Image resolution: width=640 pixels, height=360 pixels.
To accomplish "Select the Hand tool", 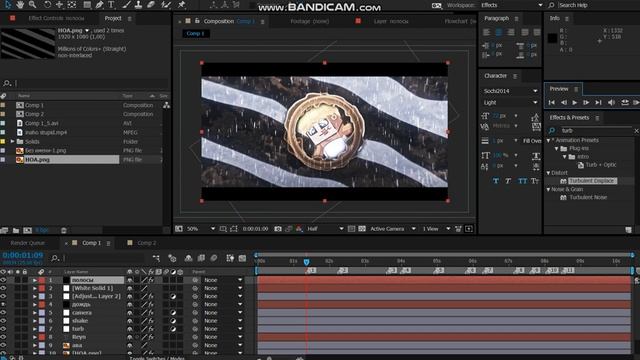I will [x=20, y=4].
